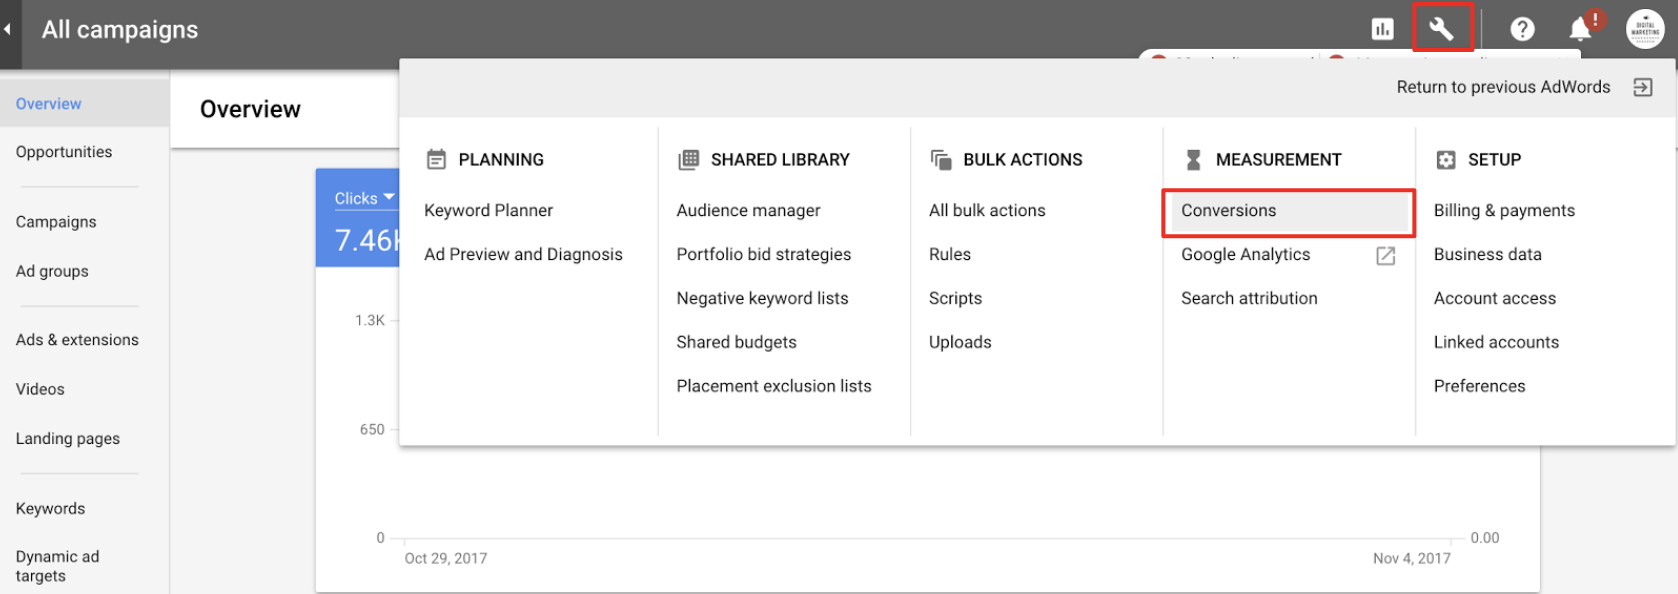Open the wrench tools menu icon
This screenshot has height=594, width=1678.
1441,29
